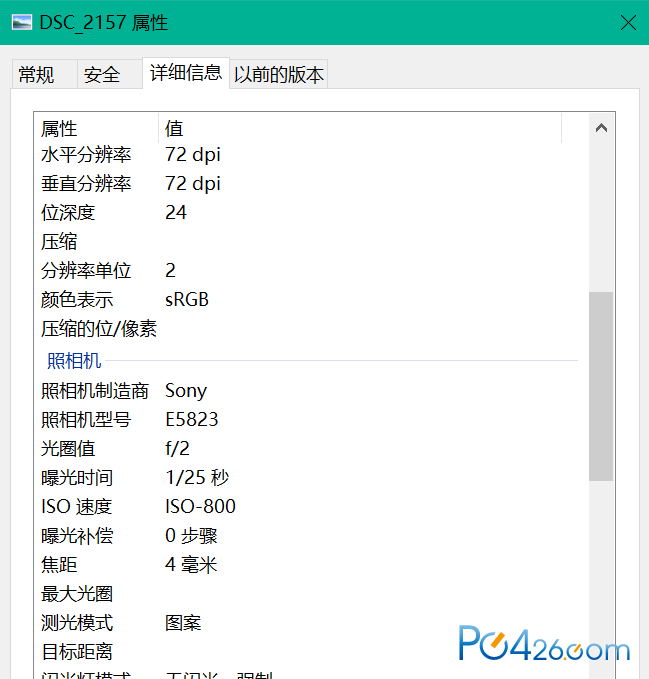
Task: Click the 4 毫米 focal length value
Action: 191,565
